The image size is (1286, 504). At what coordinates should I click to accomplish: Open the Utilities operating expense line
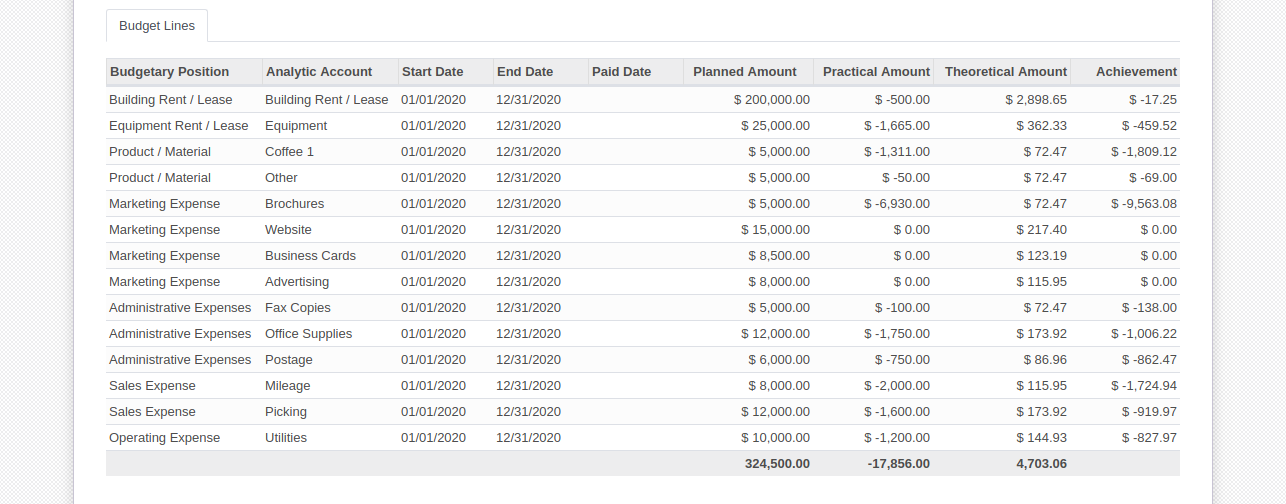click(x=643, y=438)
